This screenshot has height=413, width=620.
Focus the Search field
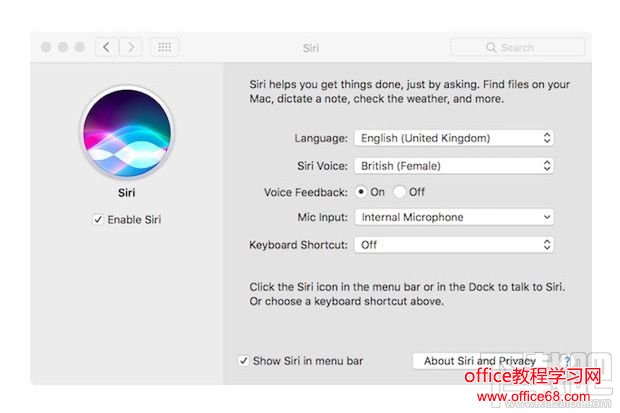point(518,47)
